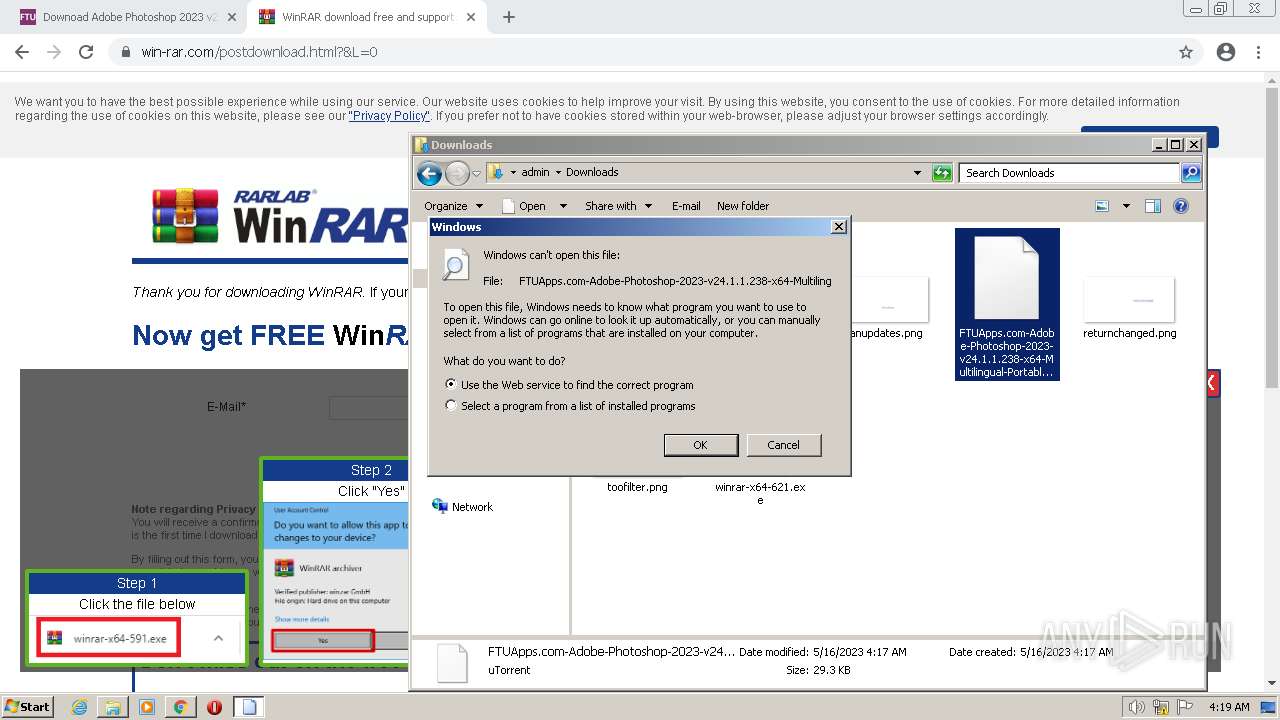Click the Windows Start button
The image size is (1280, 720).
coord(28,706)
